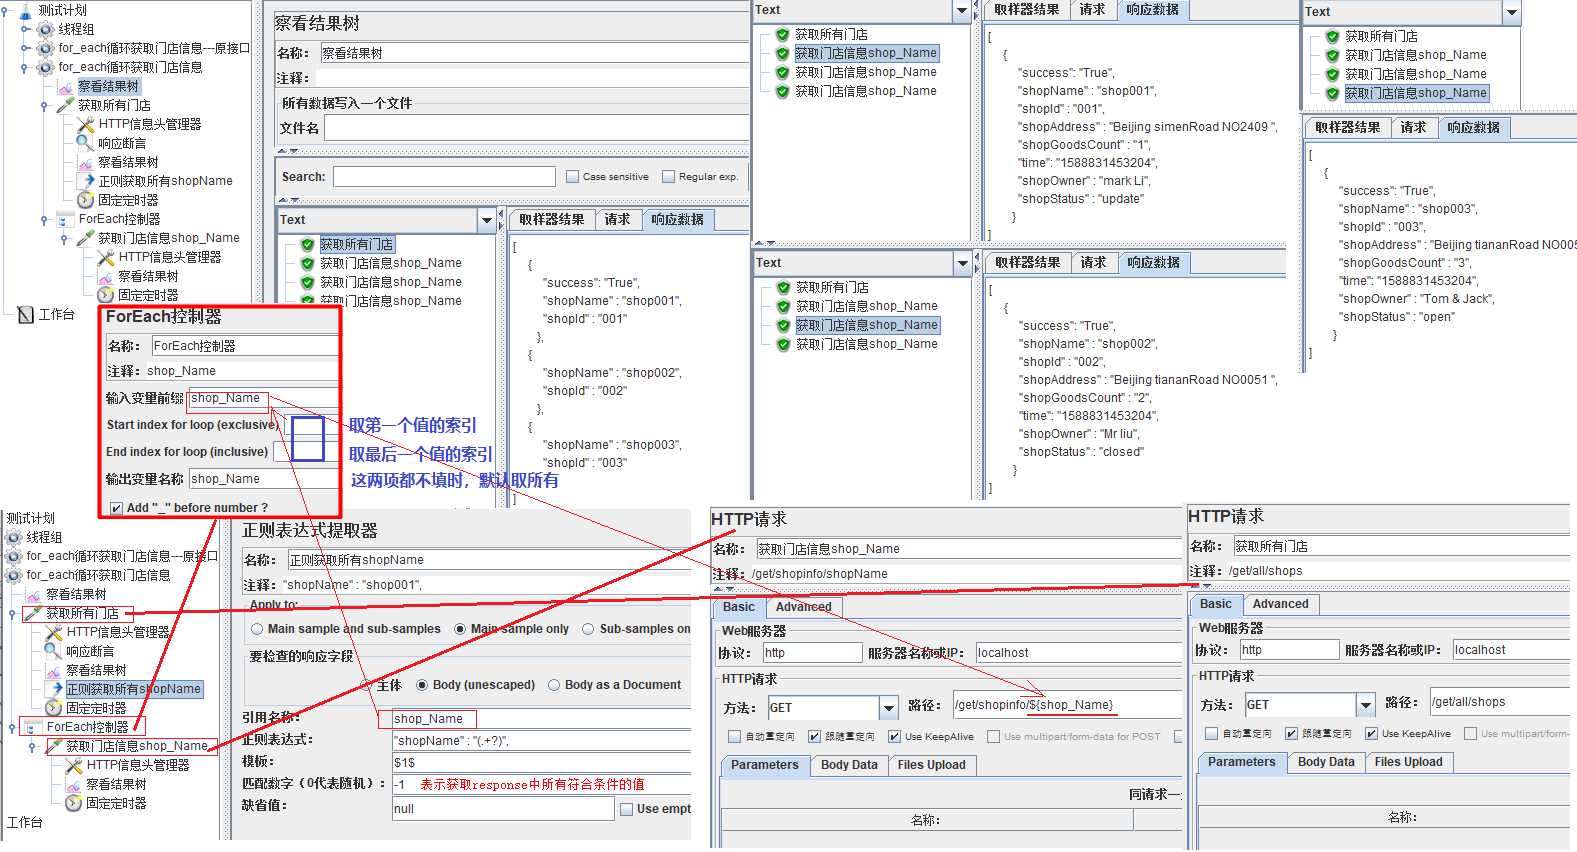The width and height of the screenshot is (1577, 852).
Task: Open Files Upload tab in 获取所有门店 request
Action: (x=1408, y=762)
